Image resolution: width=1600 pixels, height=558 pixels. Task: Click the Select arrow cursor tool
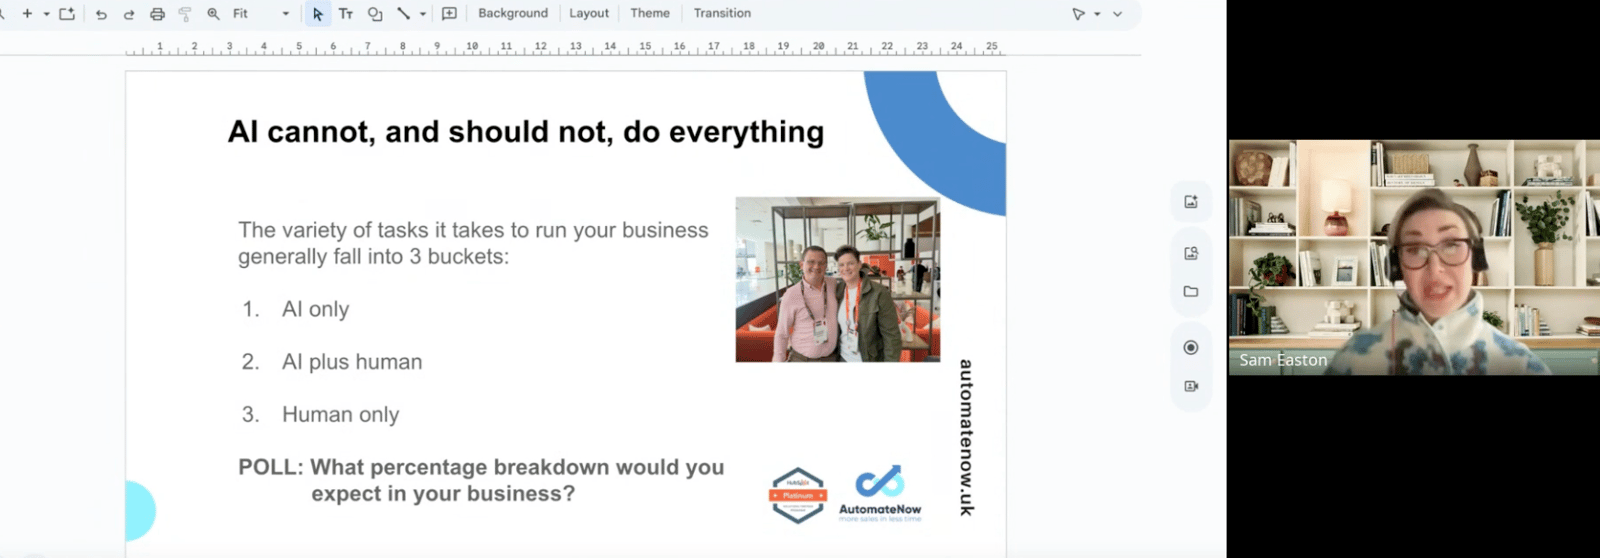coord(318,14)
